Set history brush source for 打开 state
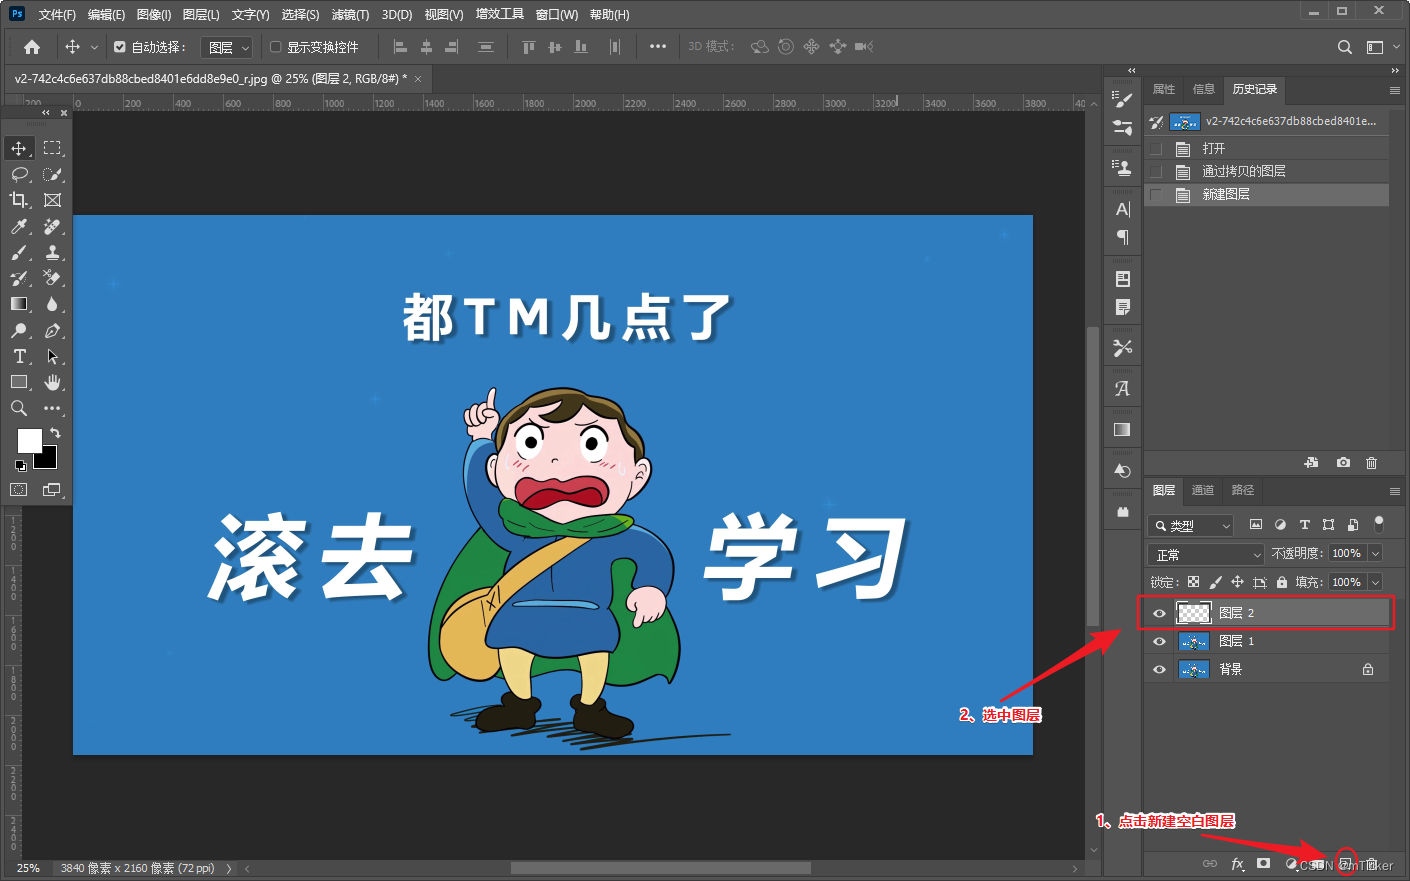The width and height of the screenshot is (1410, 881). click(x=1156, y=148)
